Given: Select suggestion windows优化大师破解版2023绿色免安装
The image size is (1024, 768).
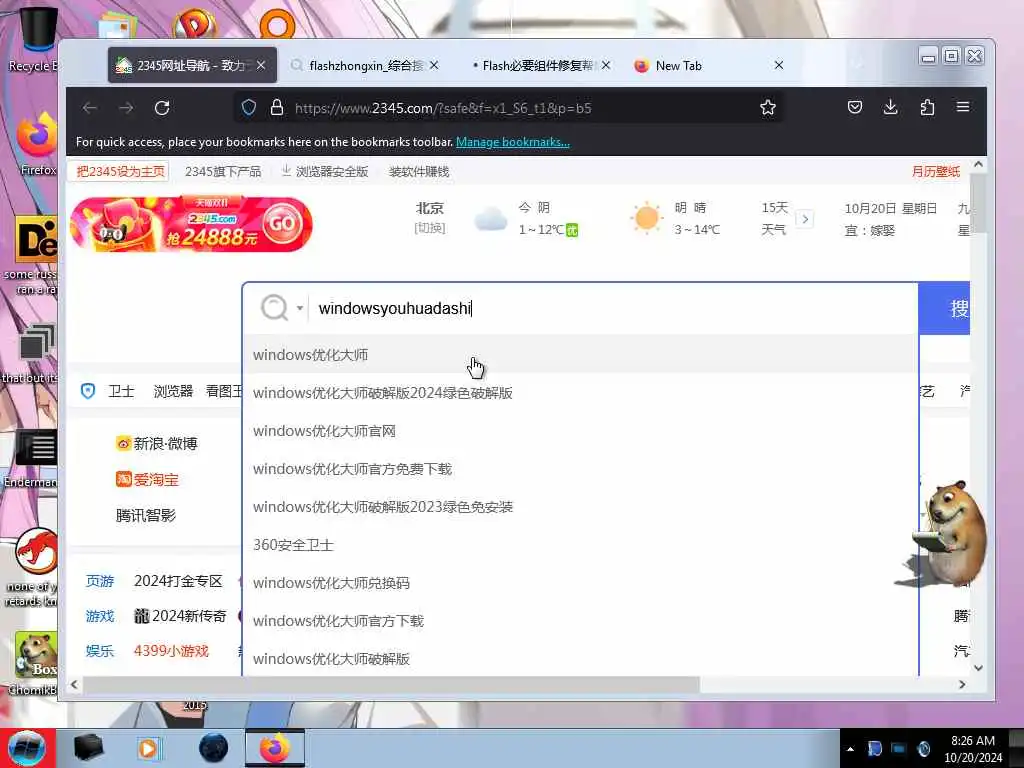Looking at the screenshot, I should (580, 506).
